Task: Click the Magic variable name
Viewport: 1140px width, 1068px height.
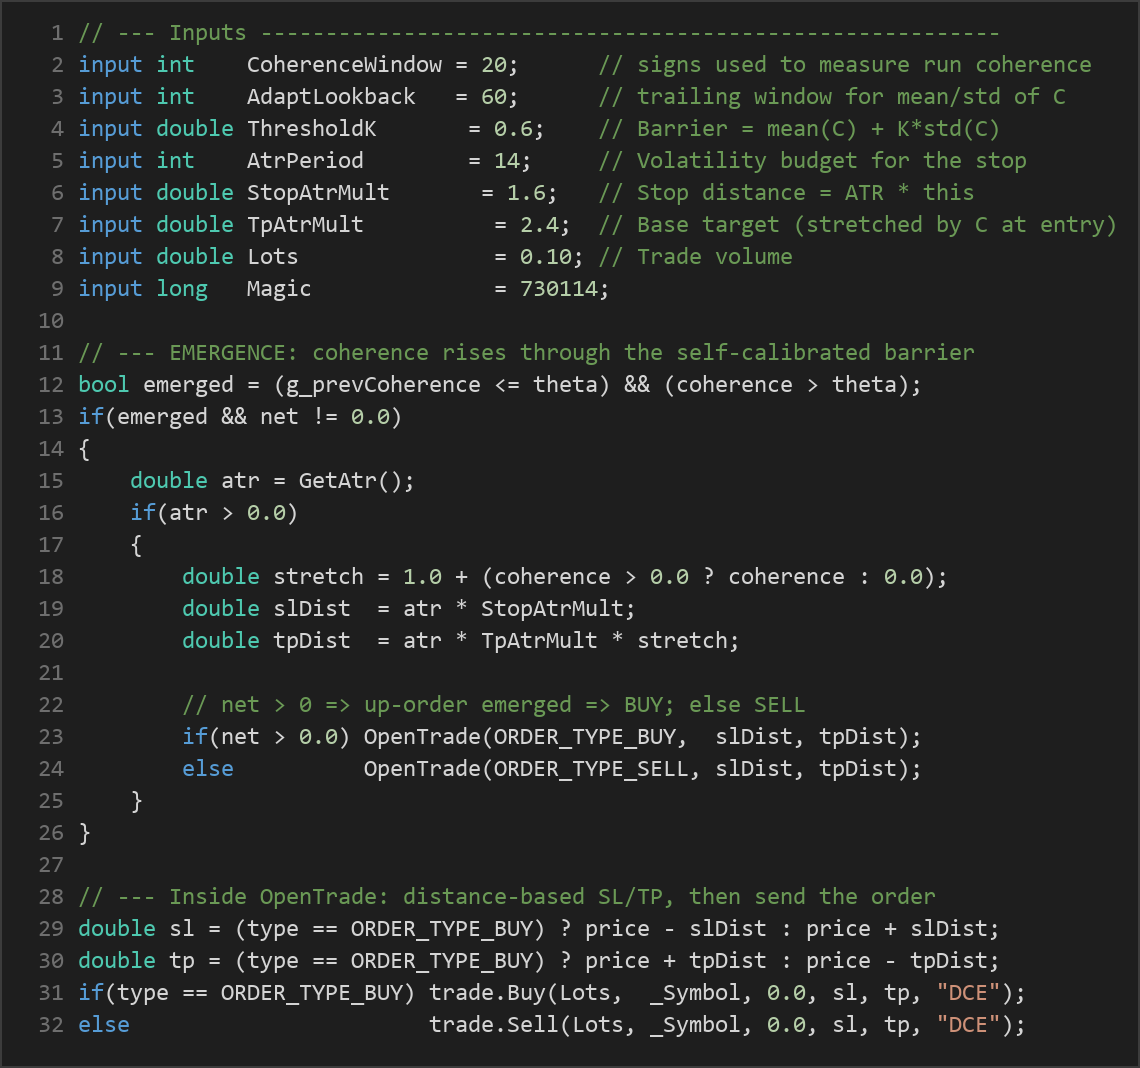Action: pyautogui.click(x=278, y=289)
